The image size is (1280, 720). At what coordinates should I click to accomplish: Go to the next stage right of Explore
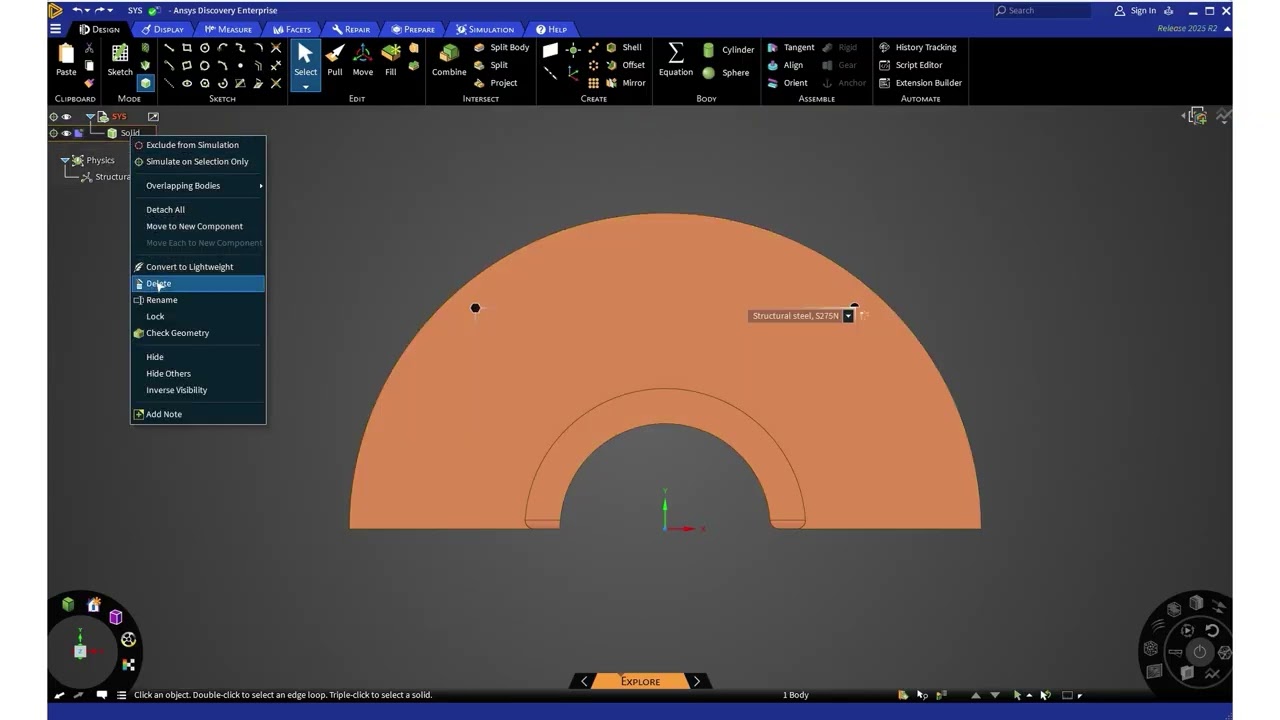tap(696, 681)
